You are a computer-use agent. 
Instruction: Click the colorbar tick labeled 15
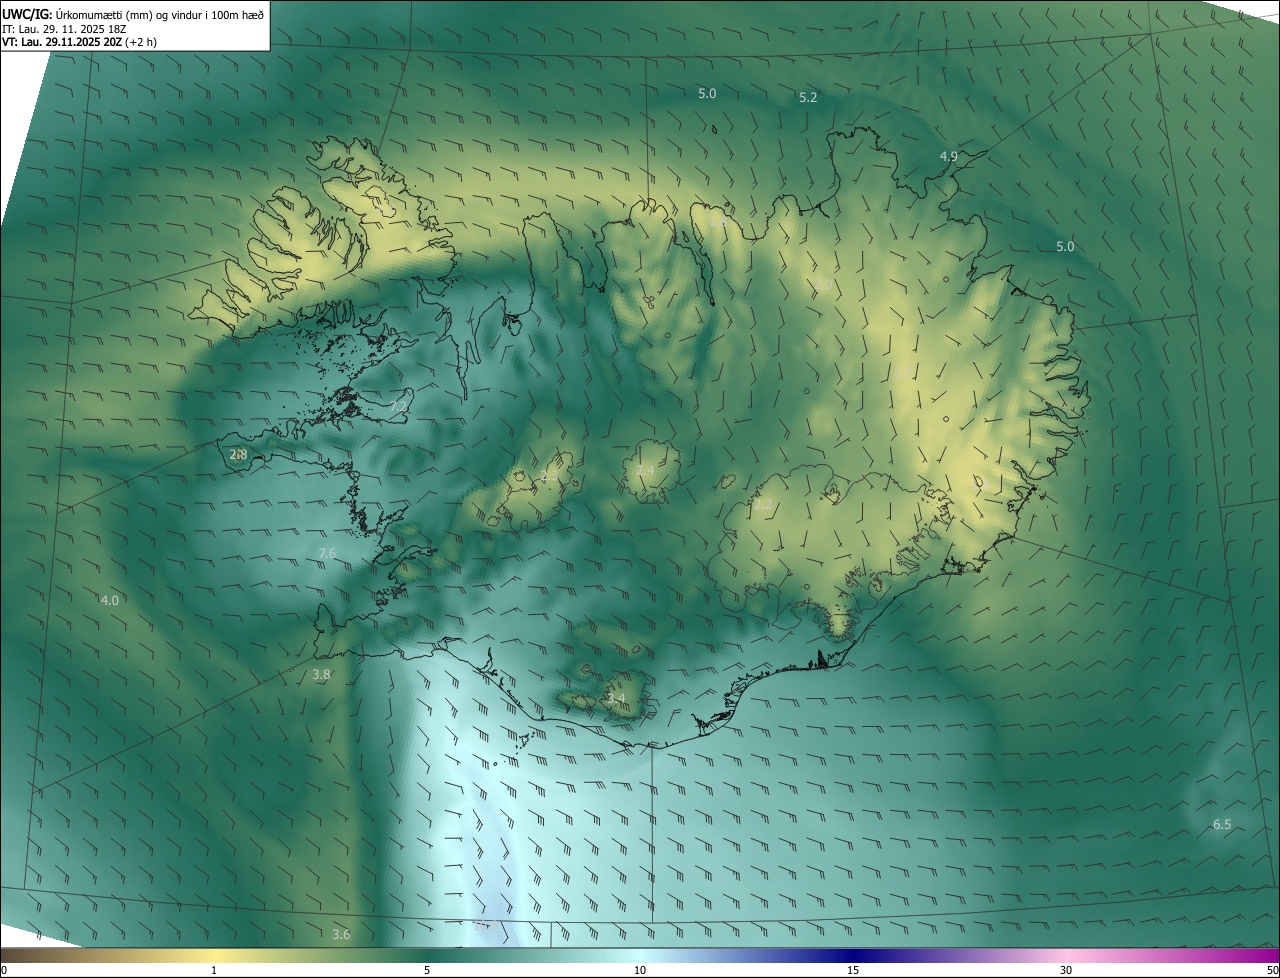tap(853, 970)
